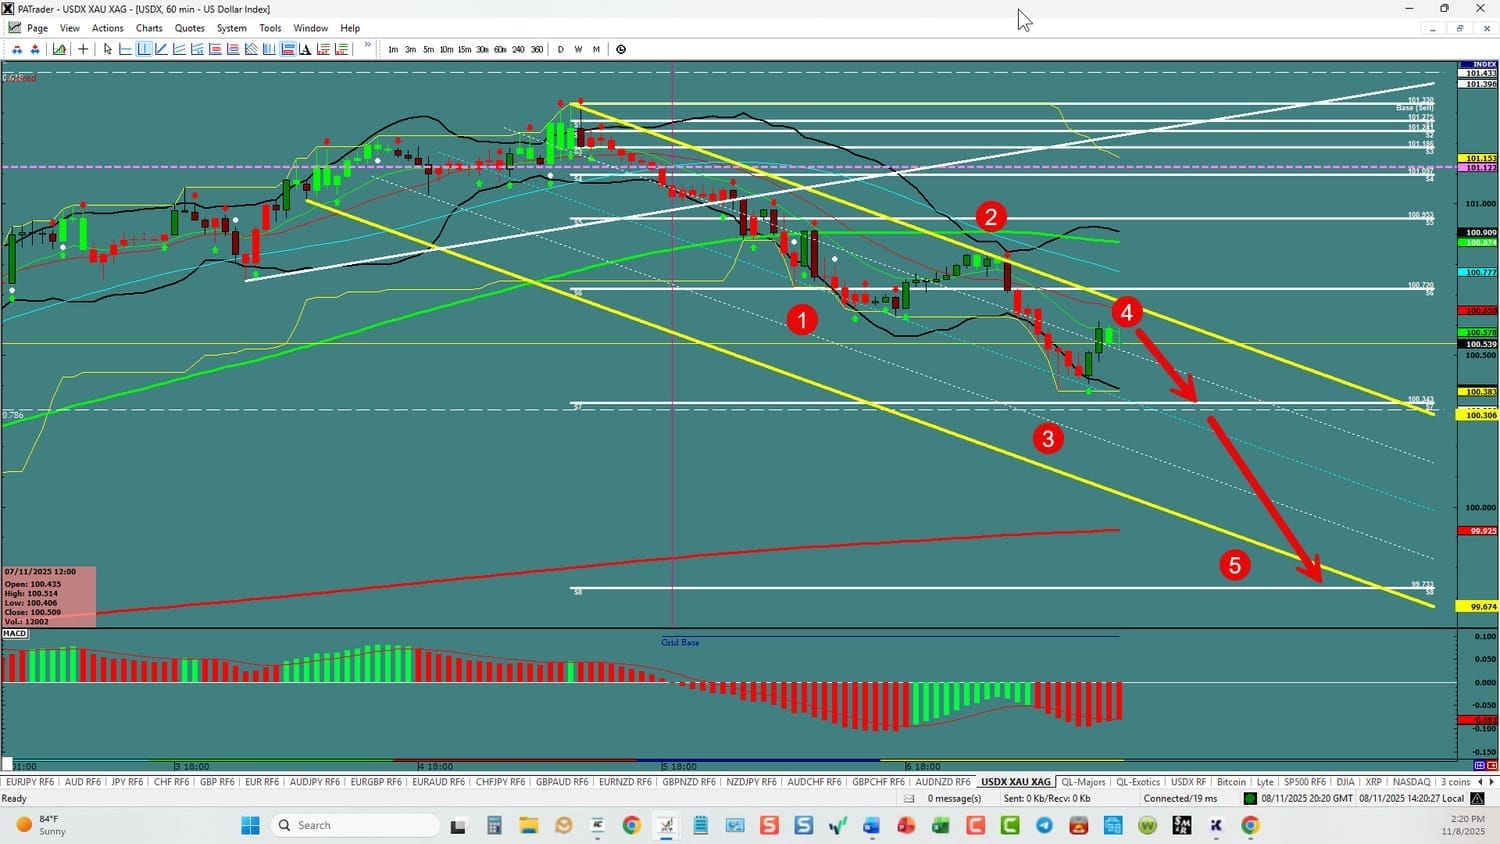Switch the chart to Daily (D) timeframe
The image size is (1500, 844).
(560, 49)
